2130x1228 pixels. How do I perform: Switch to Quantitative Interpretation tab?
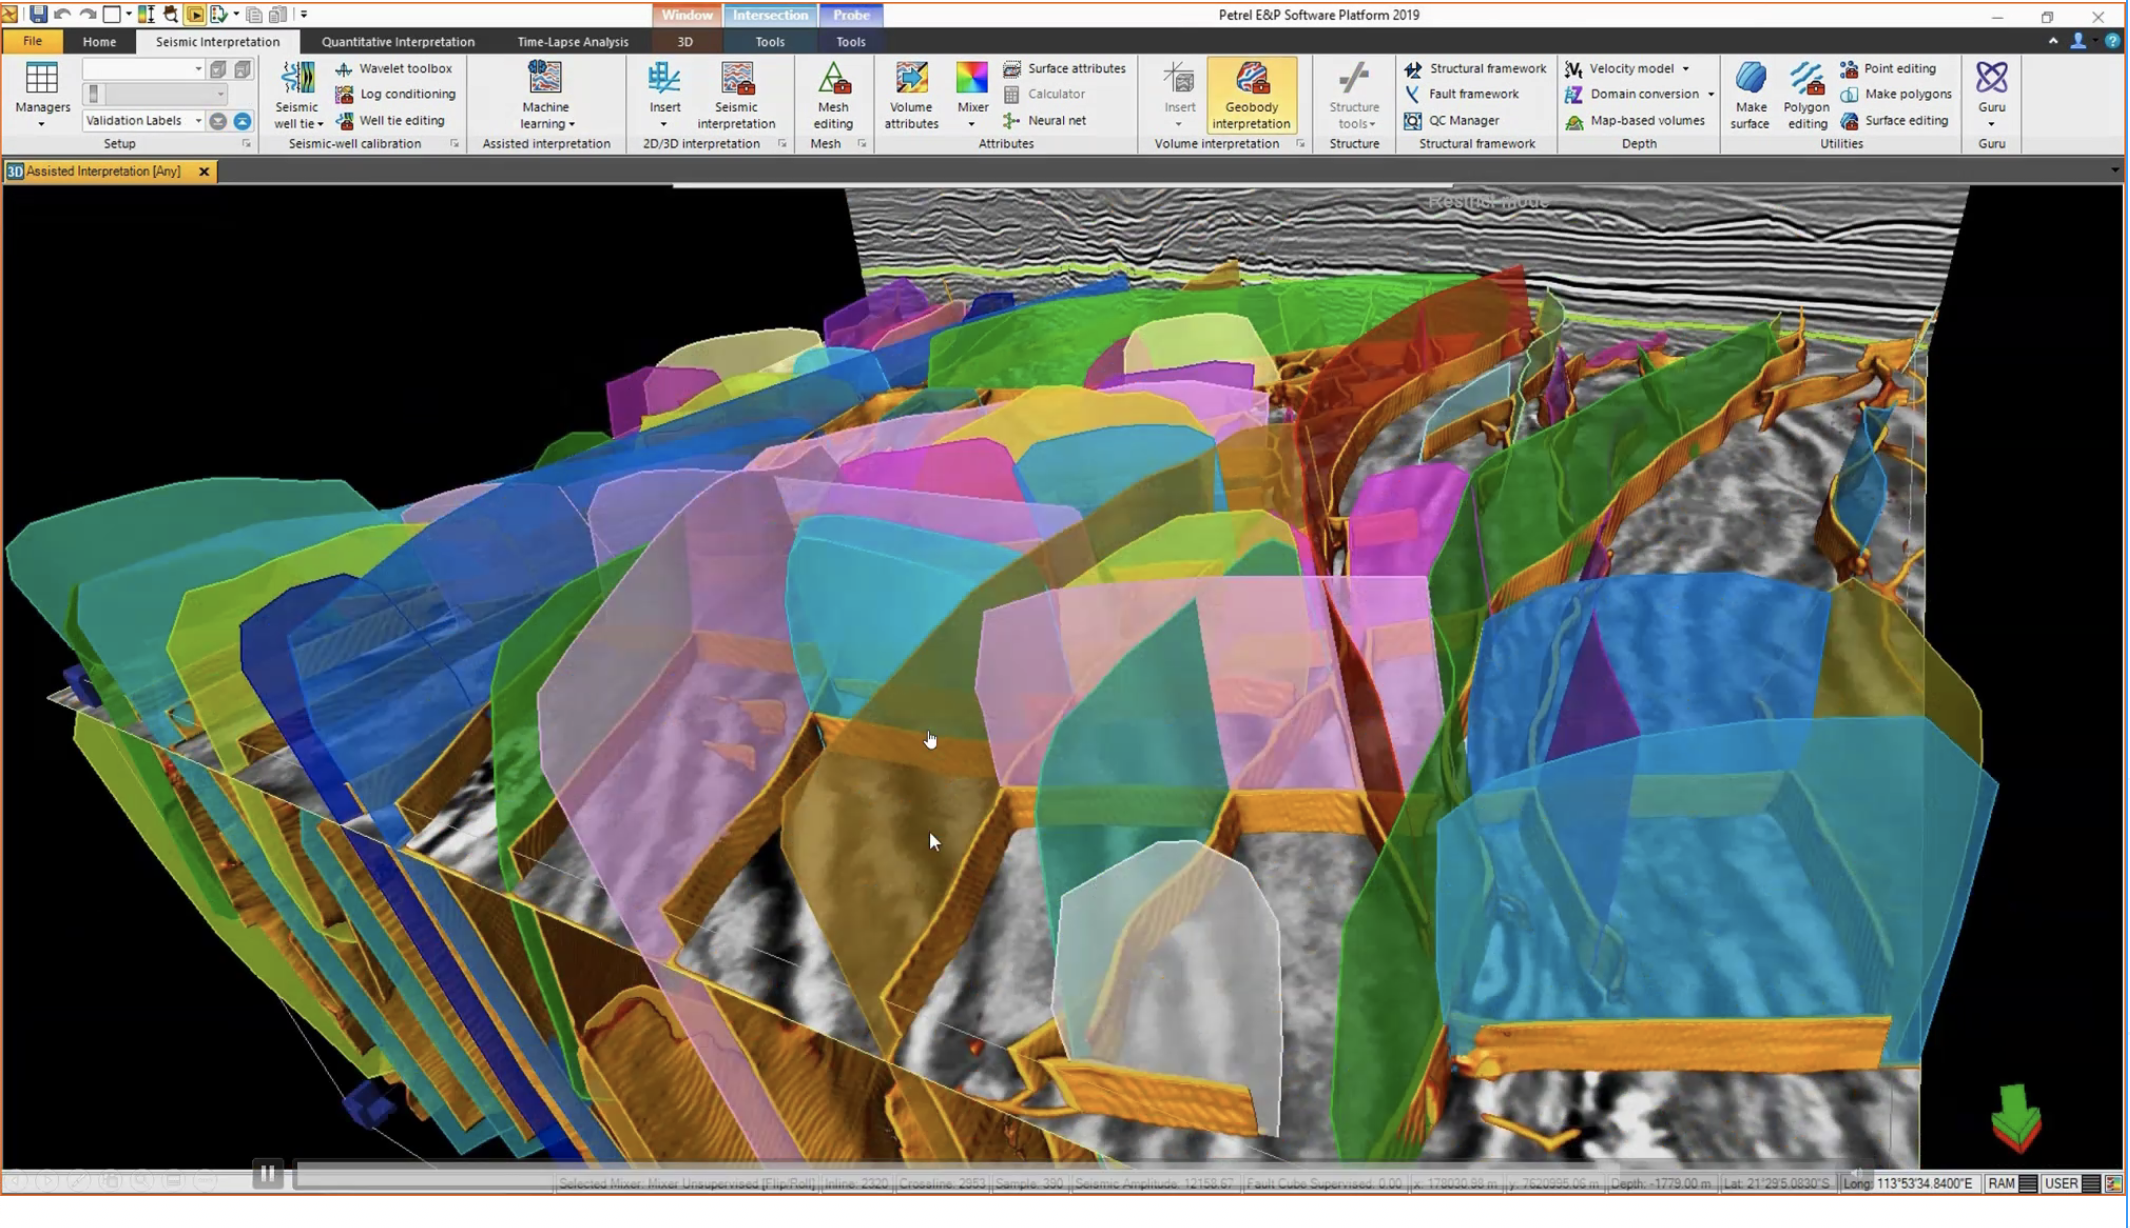398,41
